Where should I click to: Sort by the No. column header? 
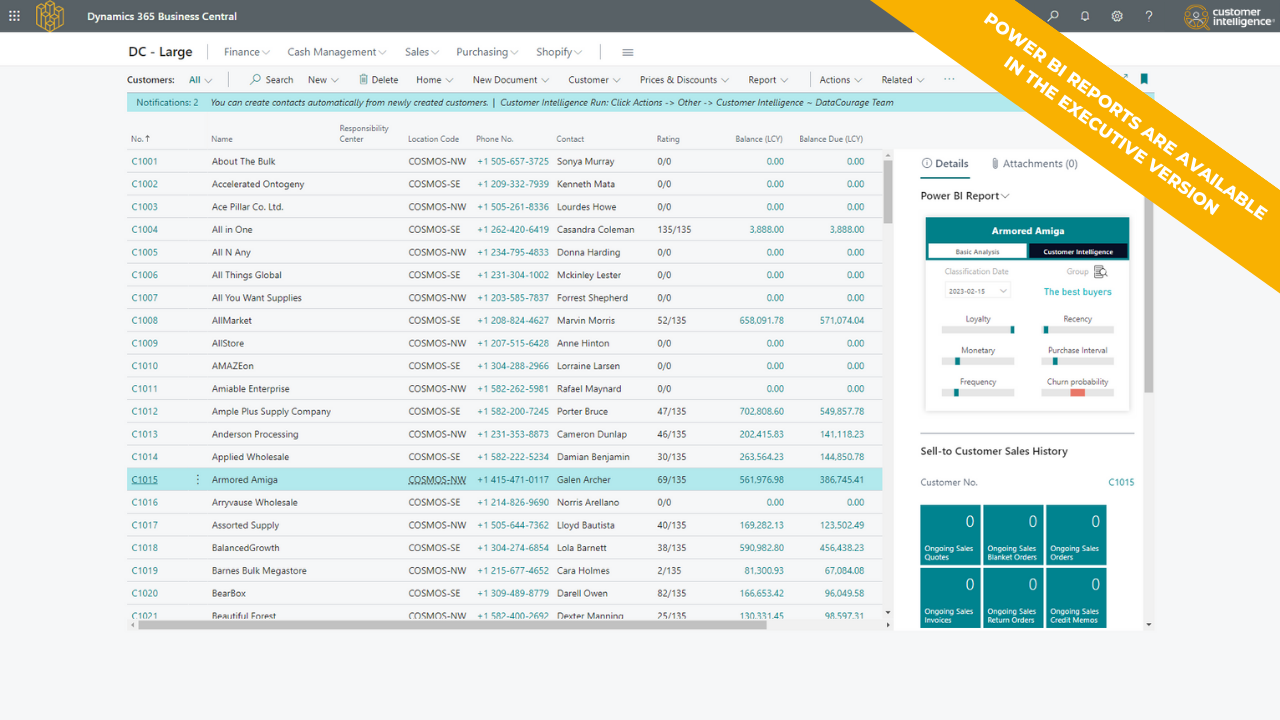140,139
